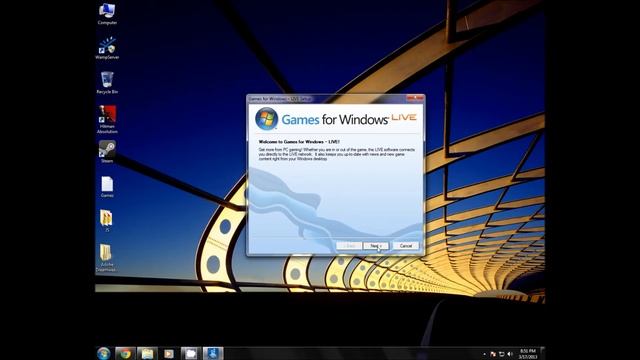The height and width of the screenshot is (360, 640).
Task: Open the Recycle Bin icon
Action: coord(107,83)
